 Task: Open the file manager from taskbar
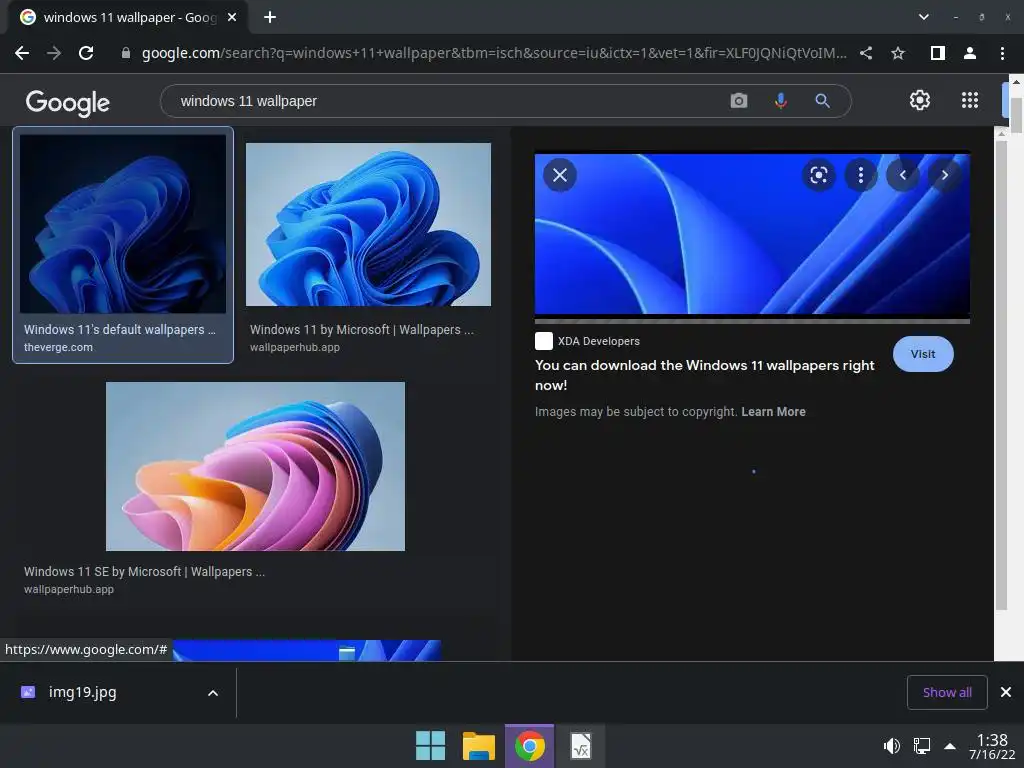coord(479,746)
